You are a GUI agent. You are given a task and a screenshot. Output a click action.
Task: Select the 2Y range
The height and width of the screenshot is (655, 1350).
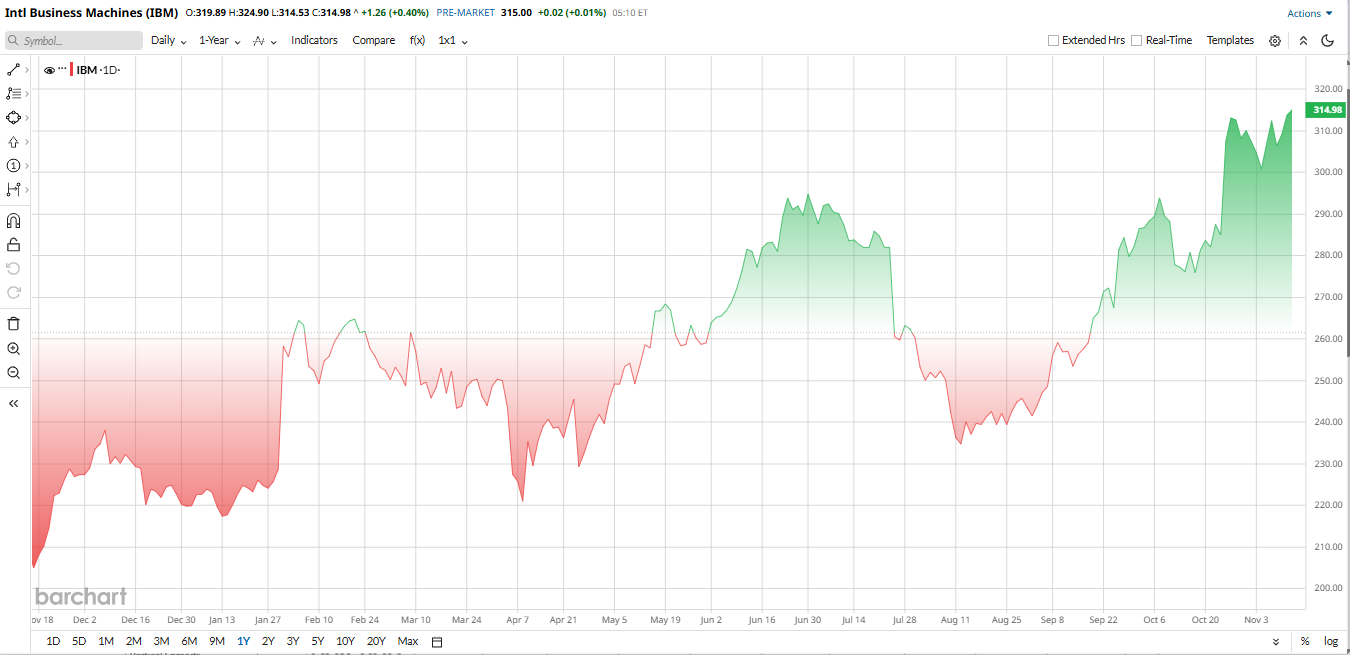click(x=268, y=642)
